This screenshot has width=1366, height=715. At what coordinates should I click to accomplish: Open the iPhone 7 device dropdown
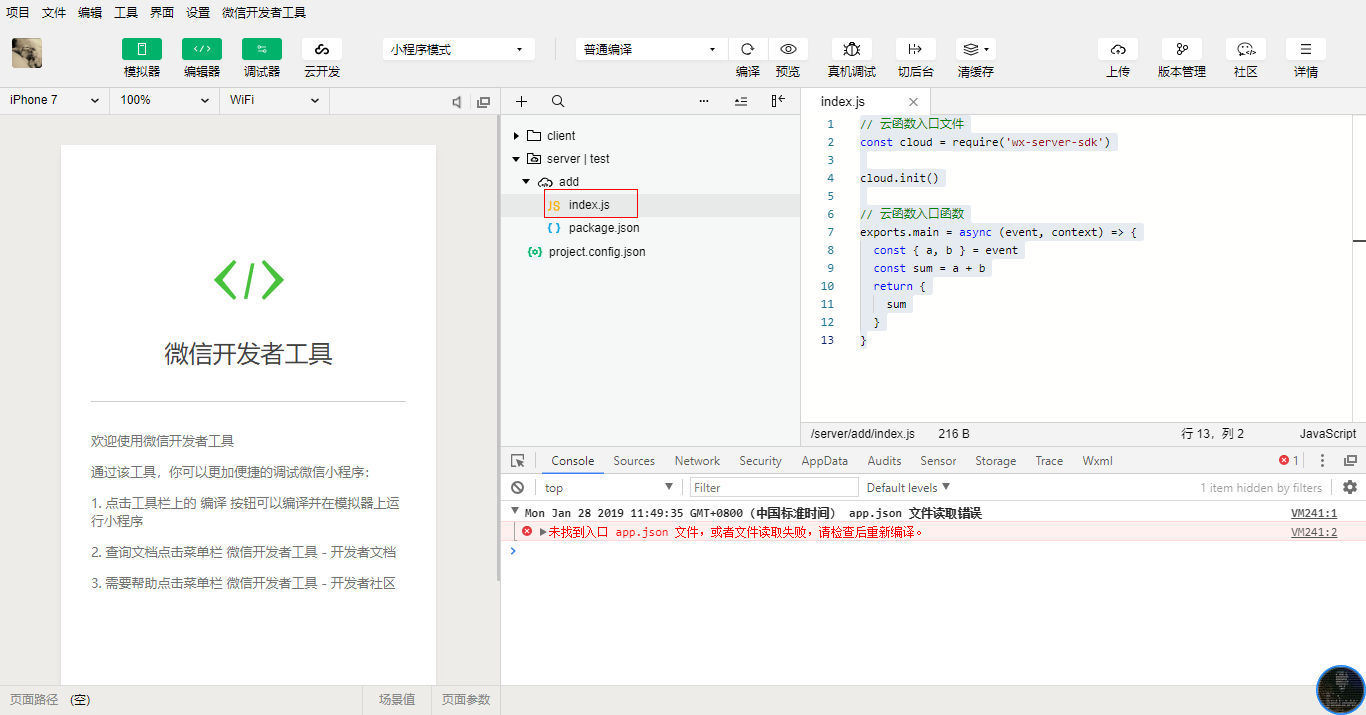pos(54,100)
